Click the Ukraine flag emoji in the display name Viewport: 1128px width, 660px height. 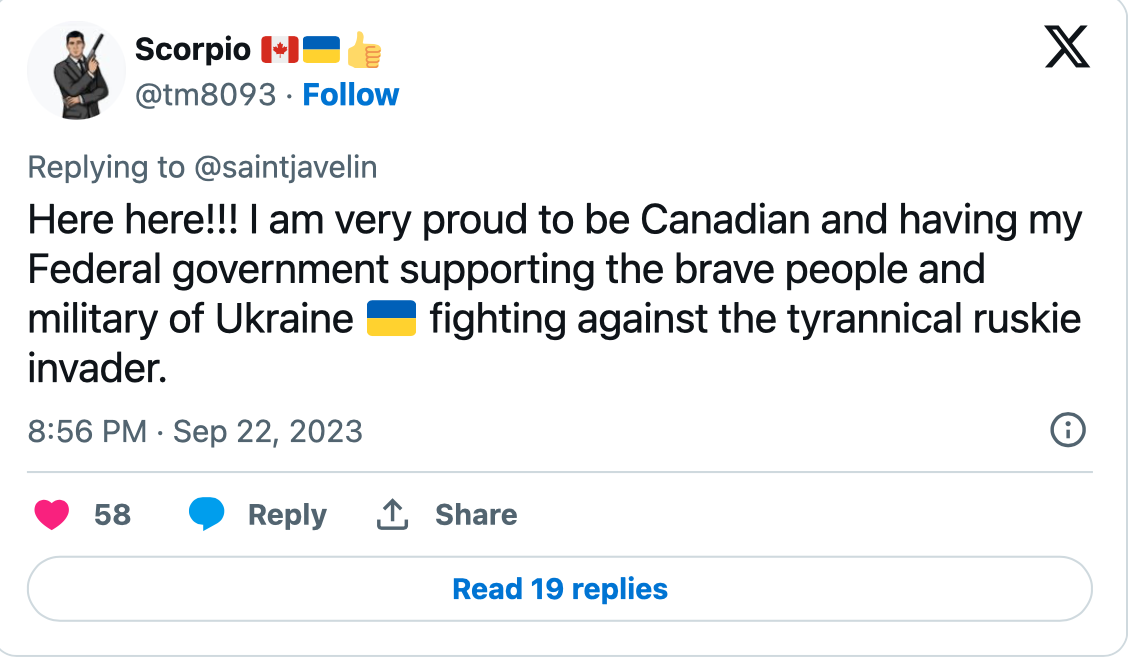(322, 48)
